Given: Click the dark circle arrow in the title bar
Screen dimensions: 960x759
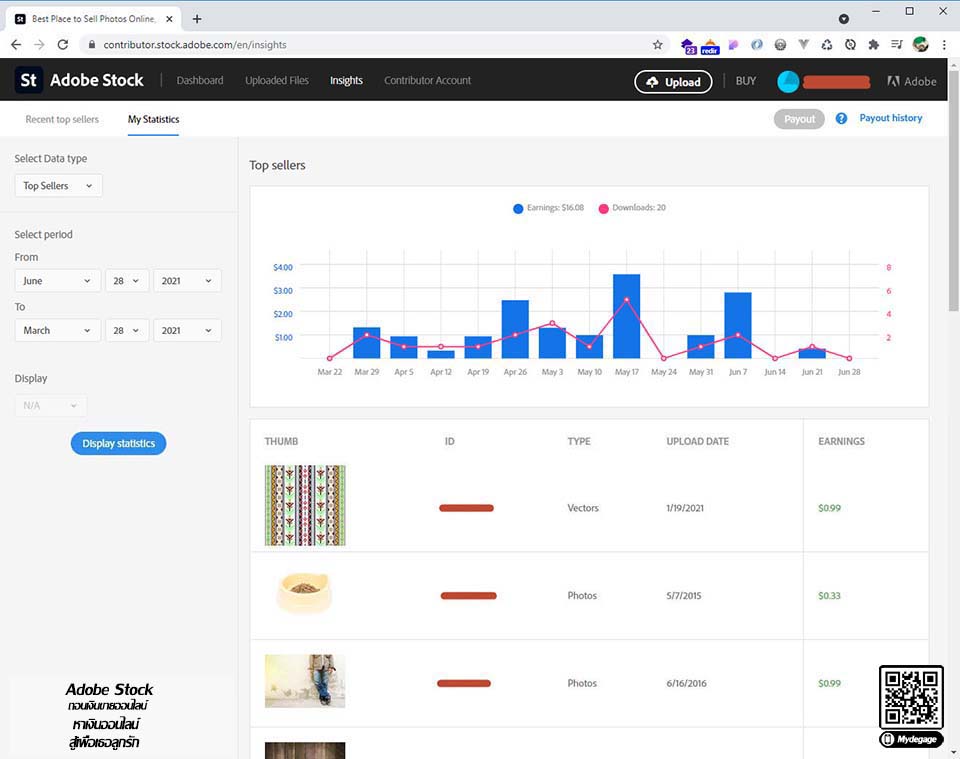Looking at the screenshot, I should point(844,19).
